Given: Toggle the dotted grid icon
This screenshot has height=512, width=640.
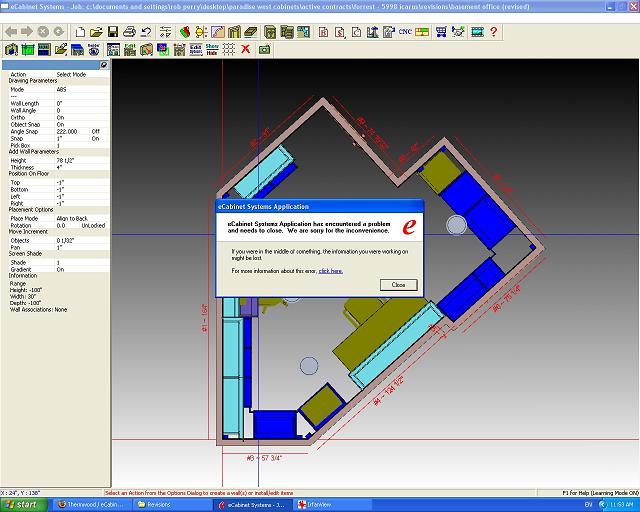Looking at the screenshot, I should coord(229,49).
